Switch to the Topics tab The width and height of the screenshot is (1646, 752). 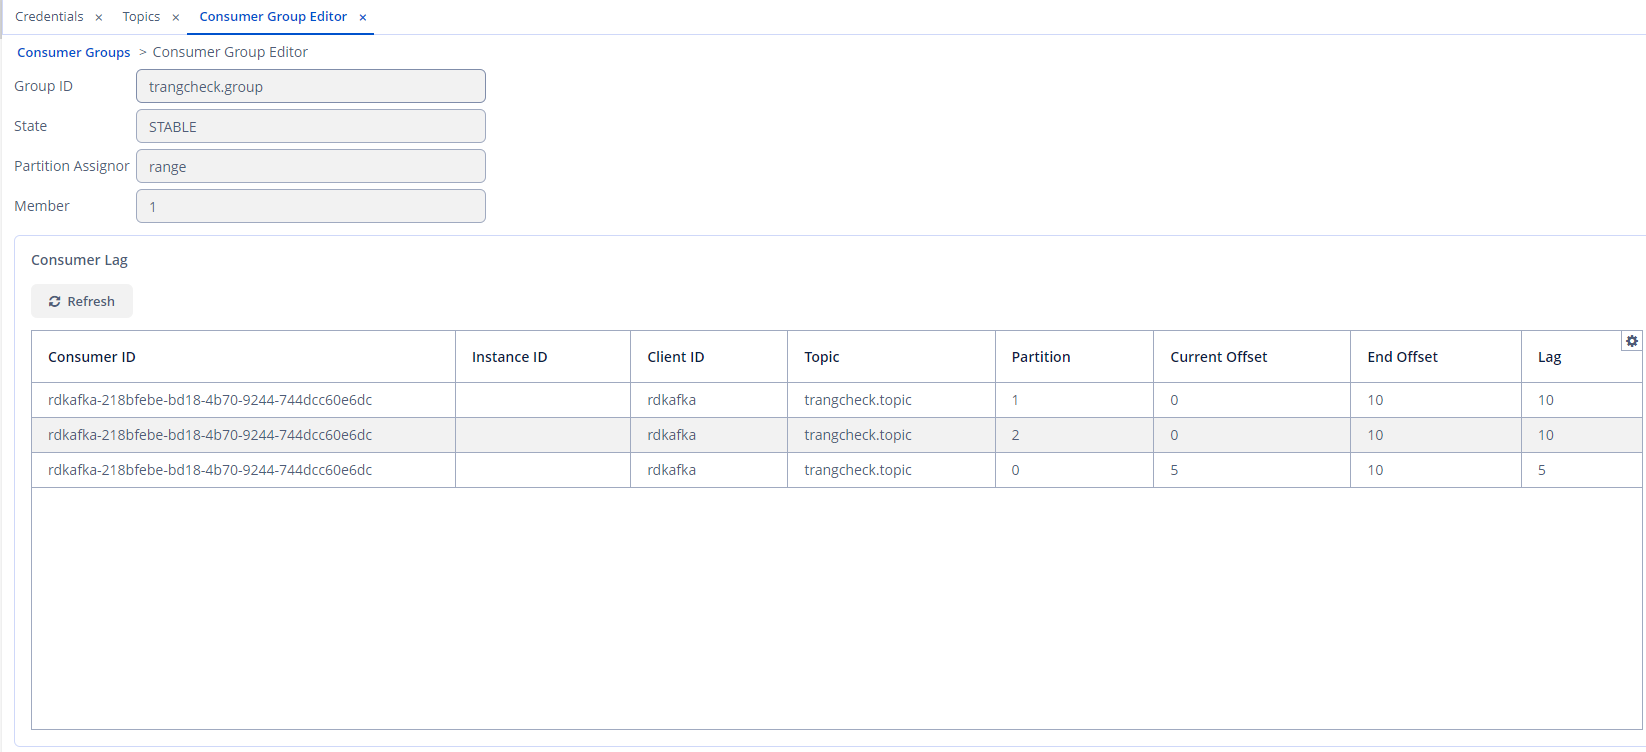click(141, 17)
